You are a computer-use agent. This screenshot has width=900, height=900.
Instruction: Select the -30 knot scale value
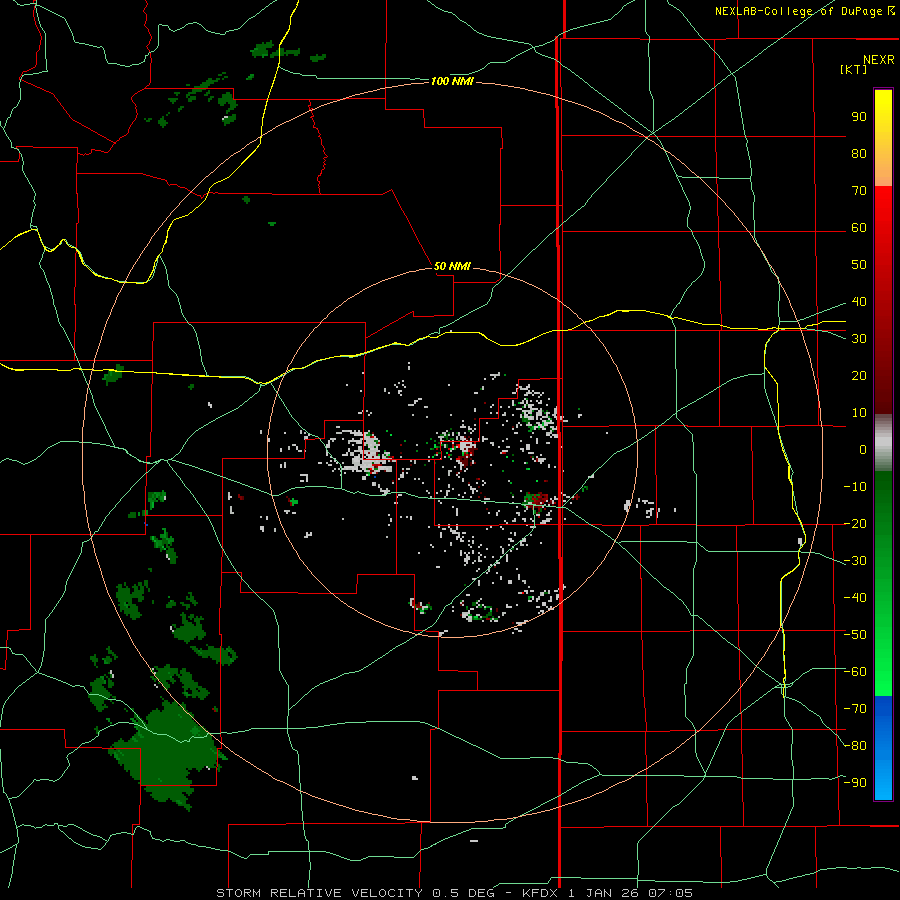(x=855, y=561)
